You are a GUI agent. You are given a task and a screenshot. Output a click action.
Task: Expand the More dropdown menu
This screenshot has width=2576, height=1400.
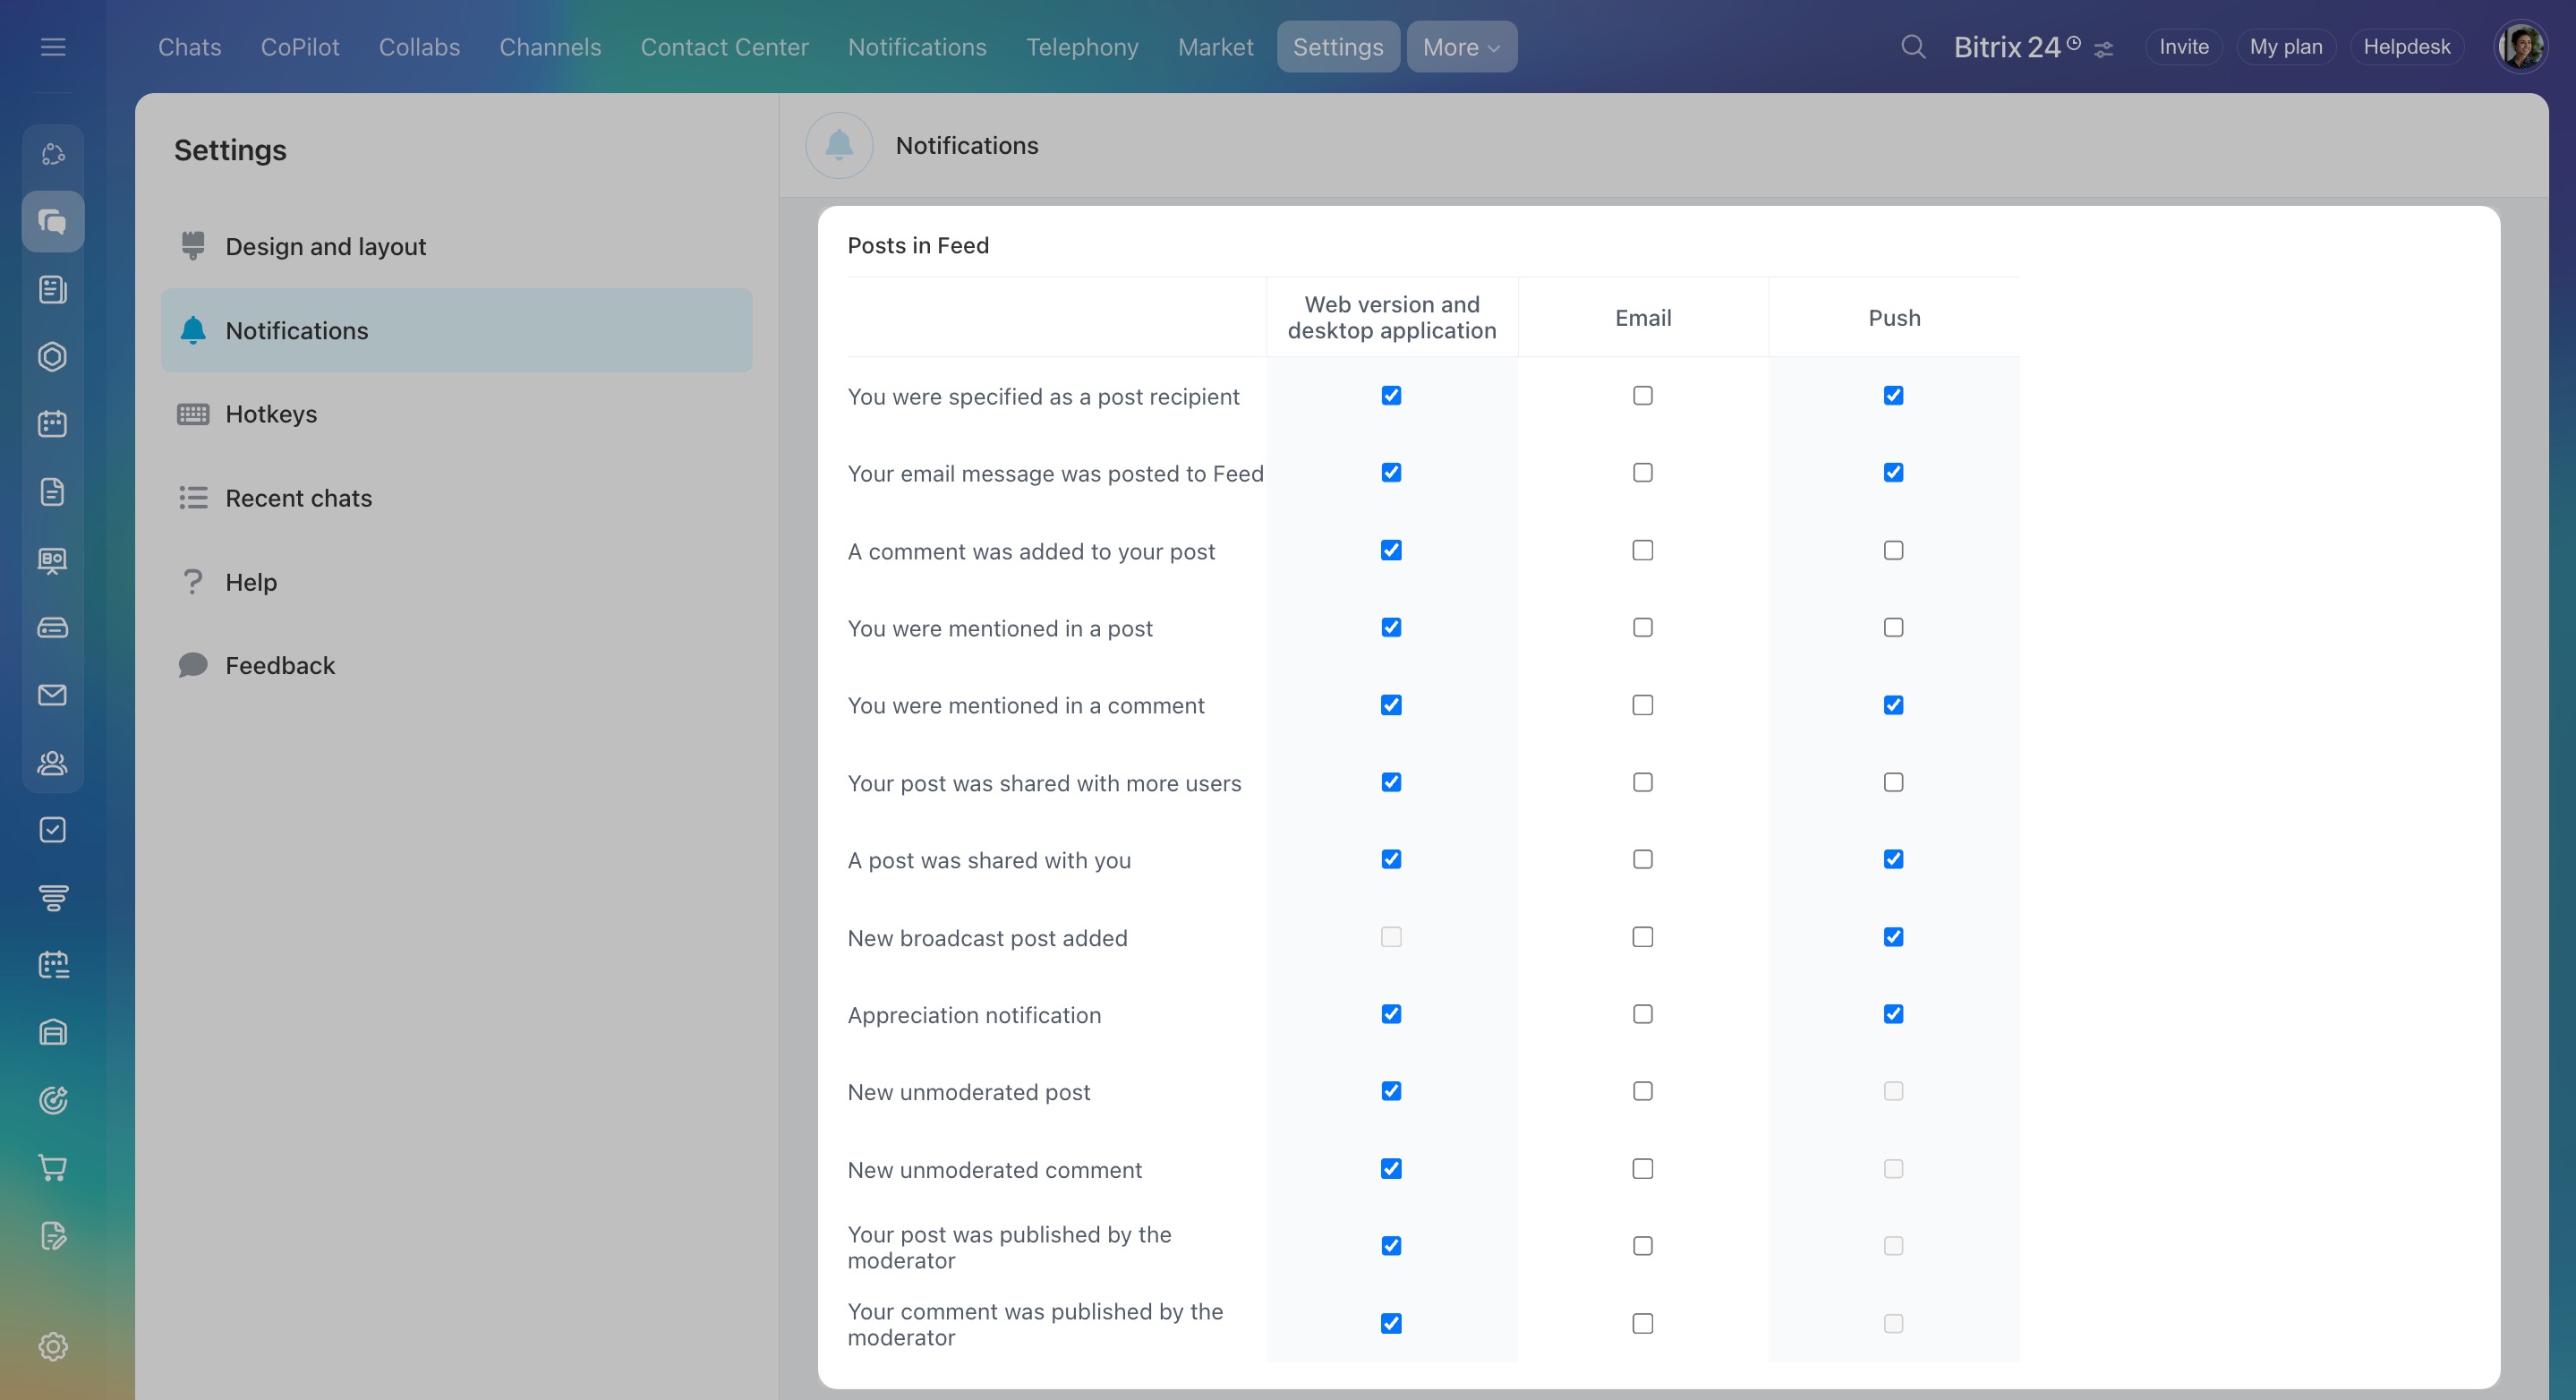[x=1461, y=47]
